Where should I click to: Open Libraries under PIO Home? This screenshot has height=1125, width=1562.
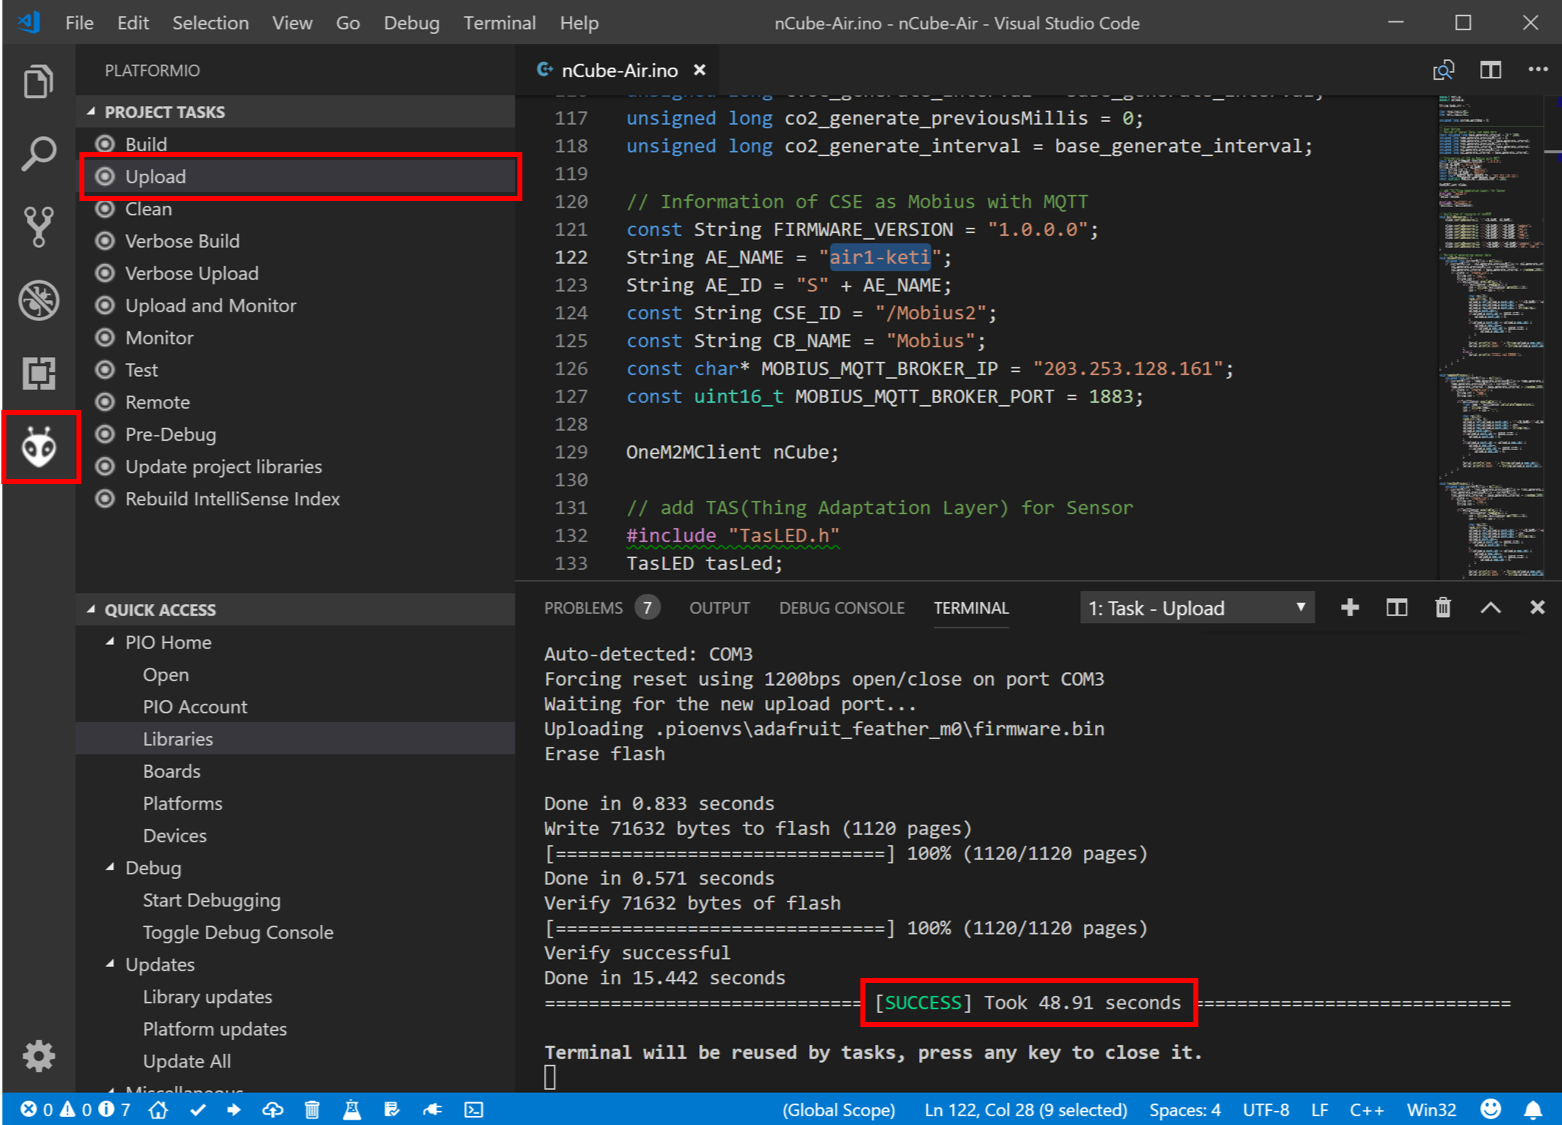297,738
